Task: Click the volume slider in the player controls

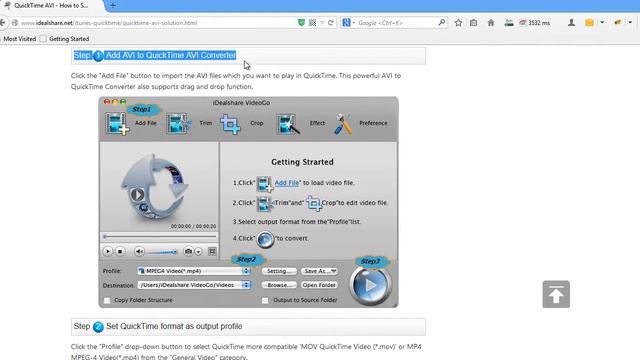Action: (162, 252)
